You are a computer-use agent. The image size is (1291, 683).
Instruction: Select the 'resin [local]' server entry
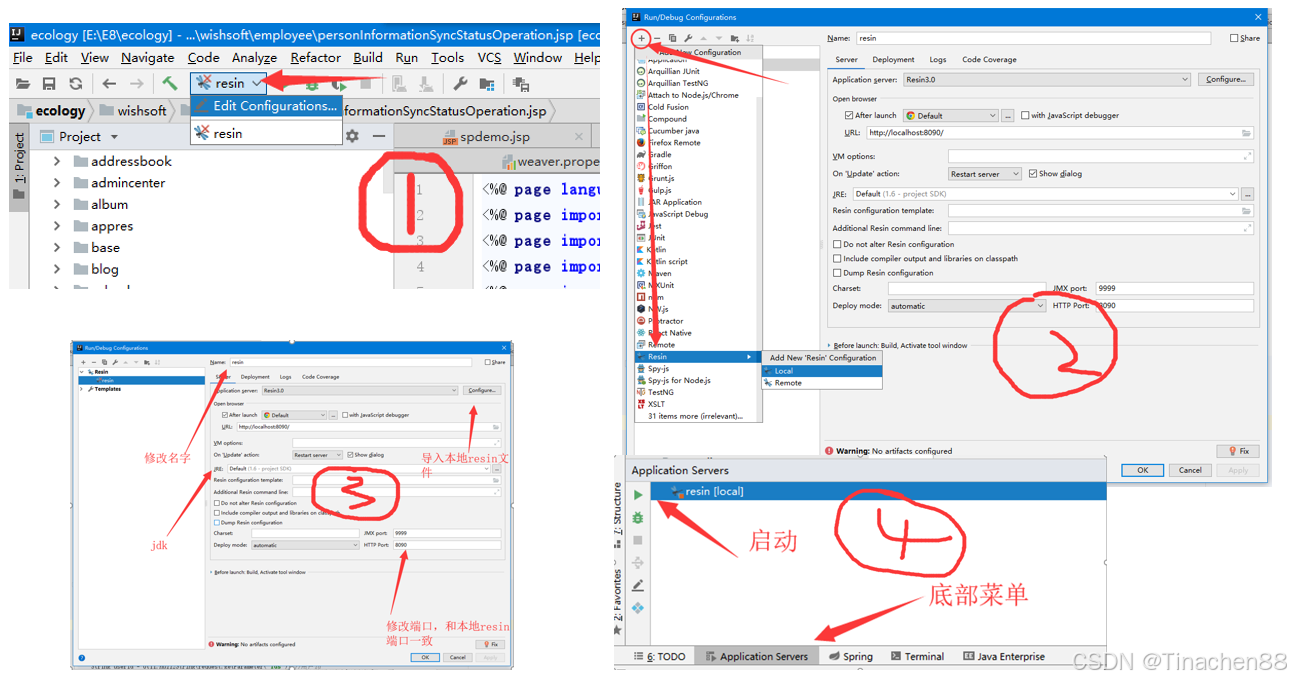tap(714, 491)
